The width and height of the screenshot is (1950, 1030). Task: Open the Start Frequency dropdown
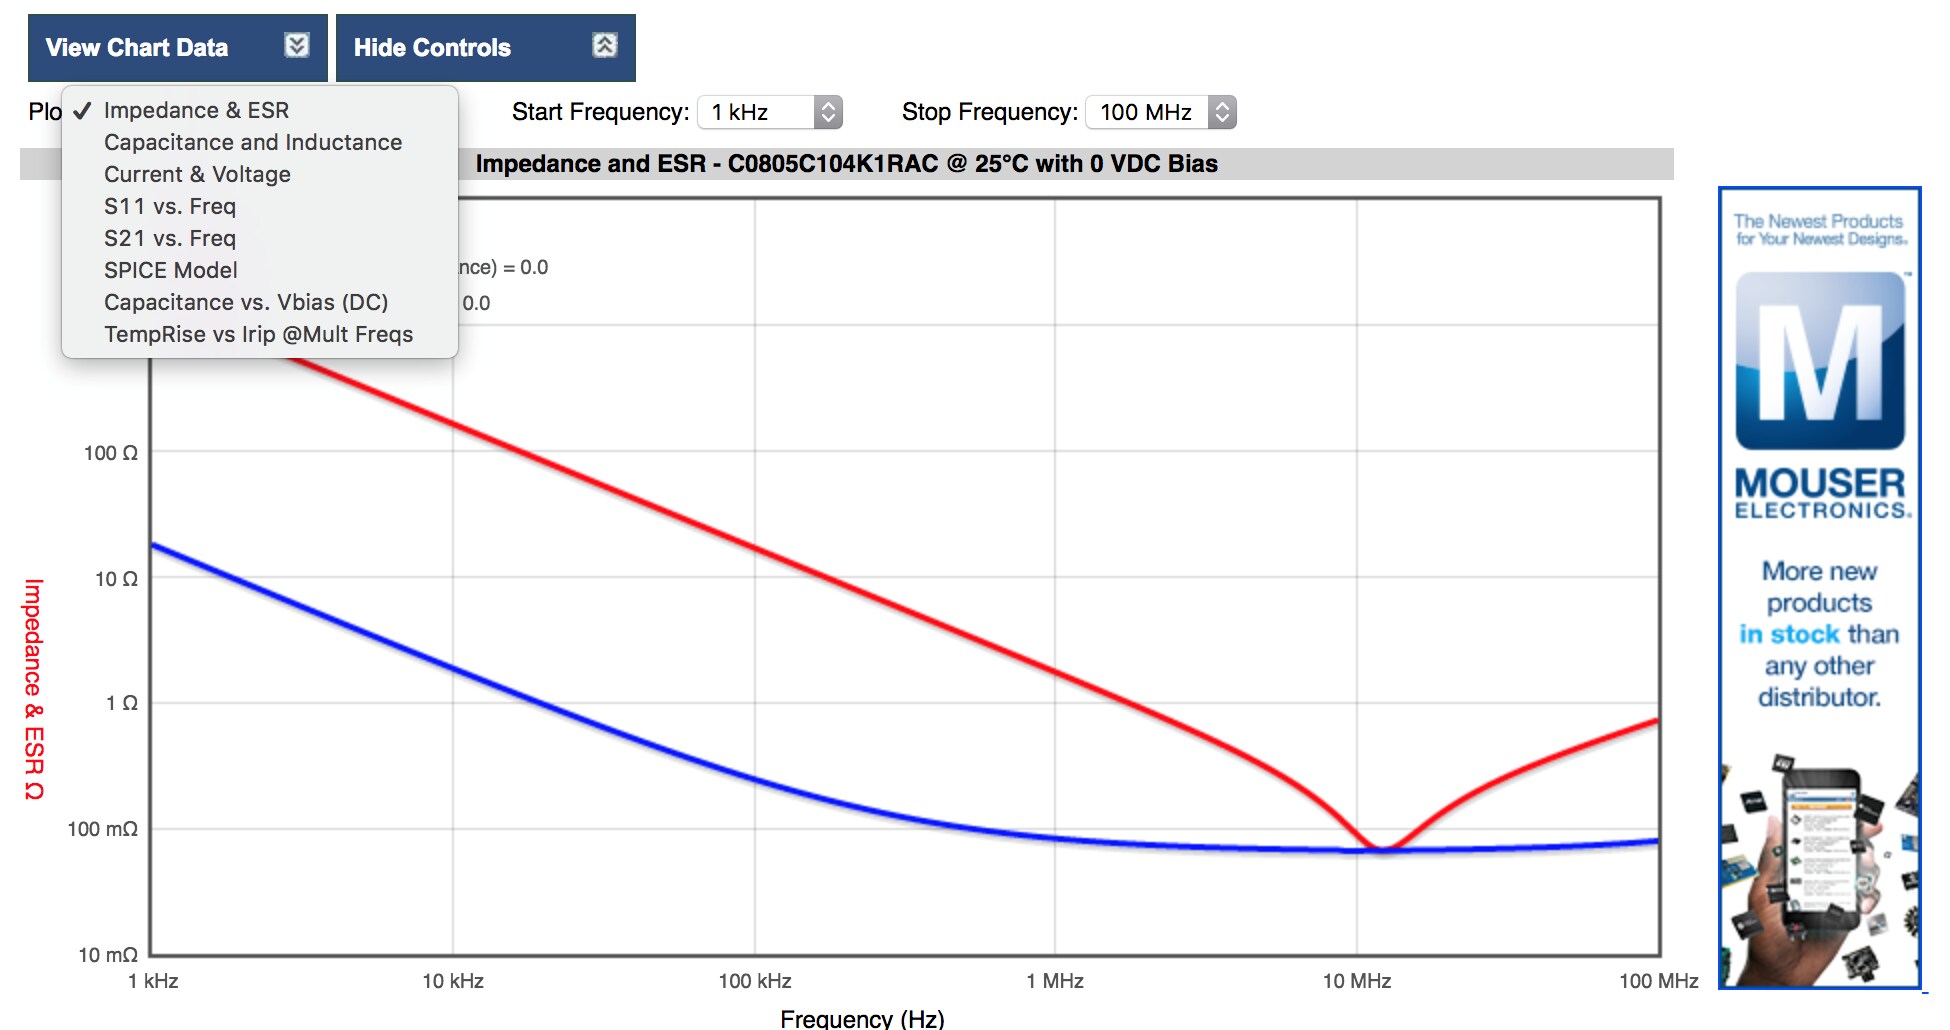coord(768,112)
